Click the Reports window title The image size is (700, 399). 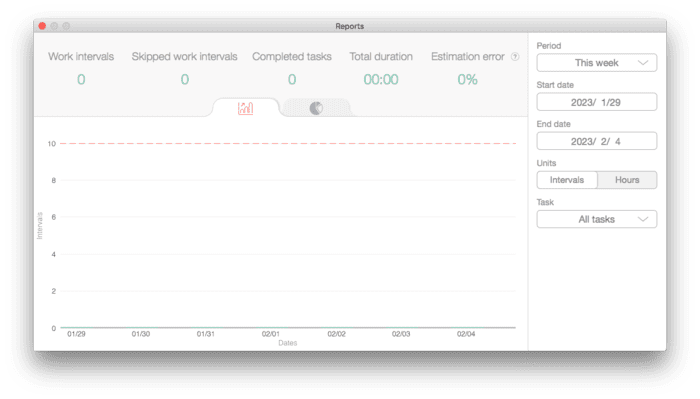coord(350,26)
